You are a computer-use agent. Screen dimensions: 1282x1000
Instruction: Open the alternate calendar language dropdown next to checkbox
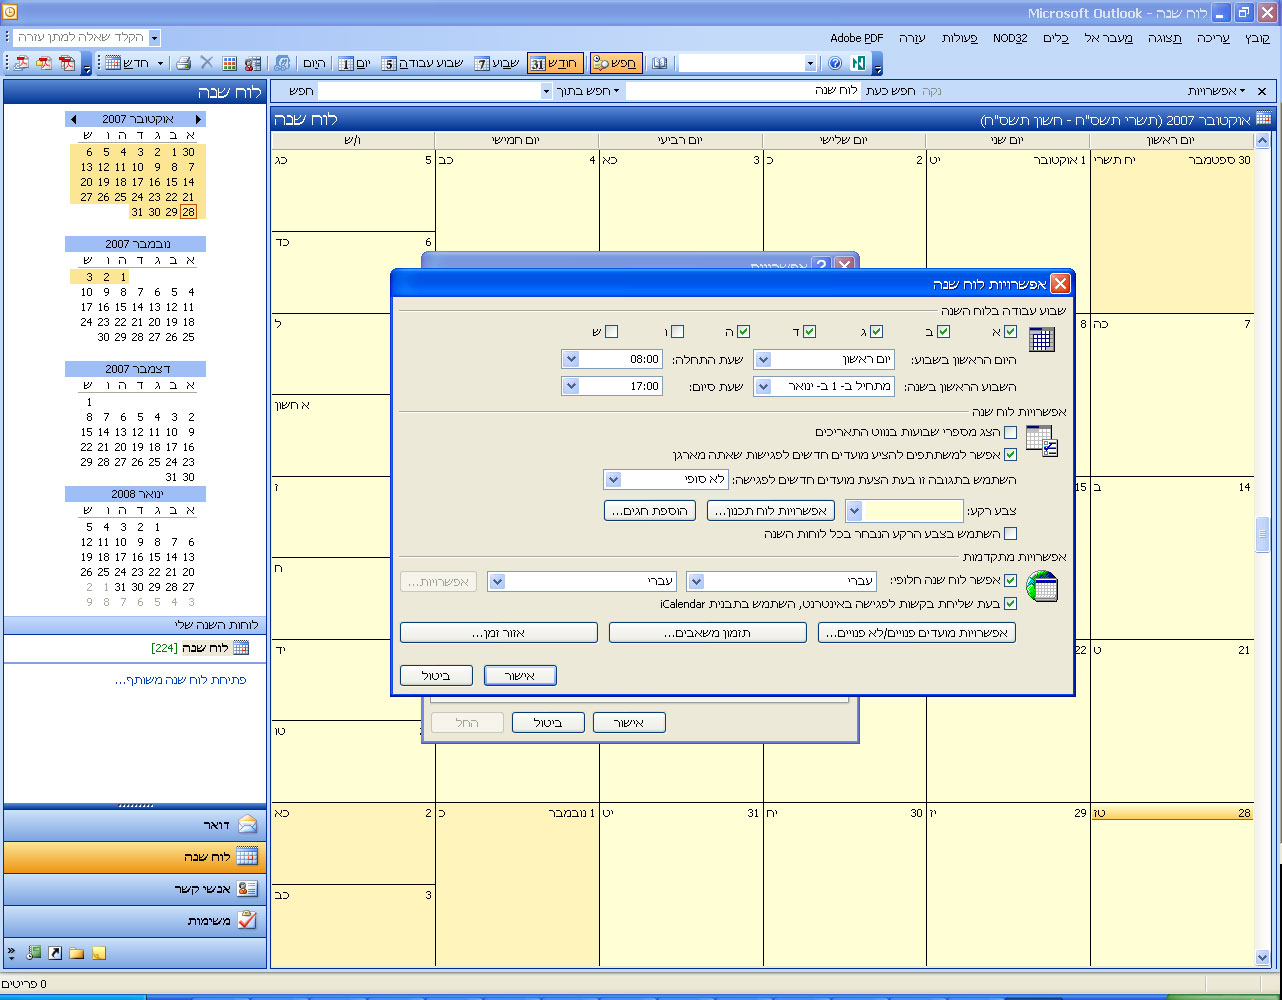(x=696, y=581)
